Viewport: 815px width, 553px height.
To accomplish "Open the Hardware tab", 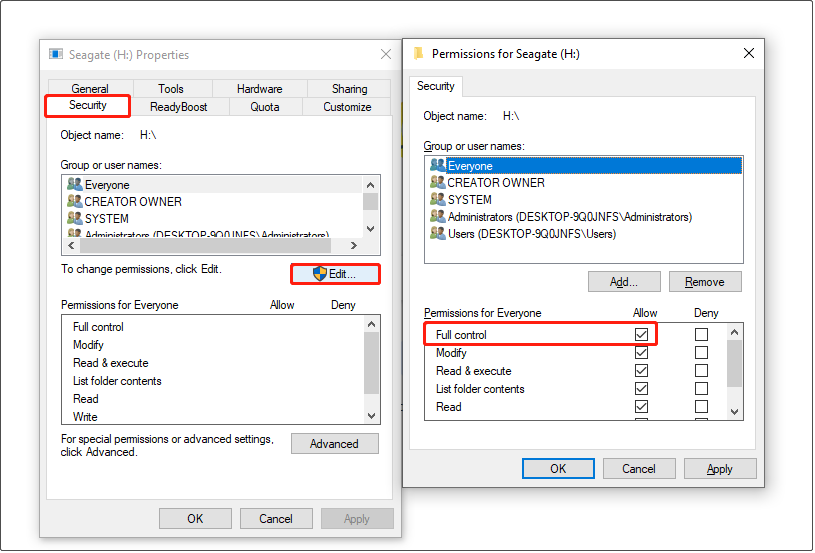I will tap(259, 88).
